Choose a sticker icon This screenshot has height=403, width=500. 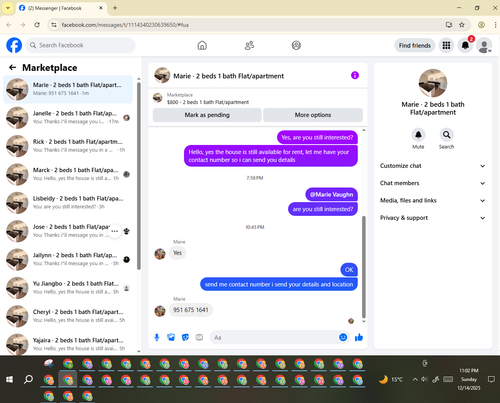(185, 337)
